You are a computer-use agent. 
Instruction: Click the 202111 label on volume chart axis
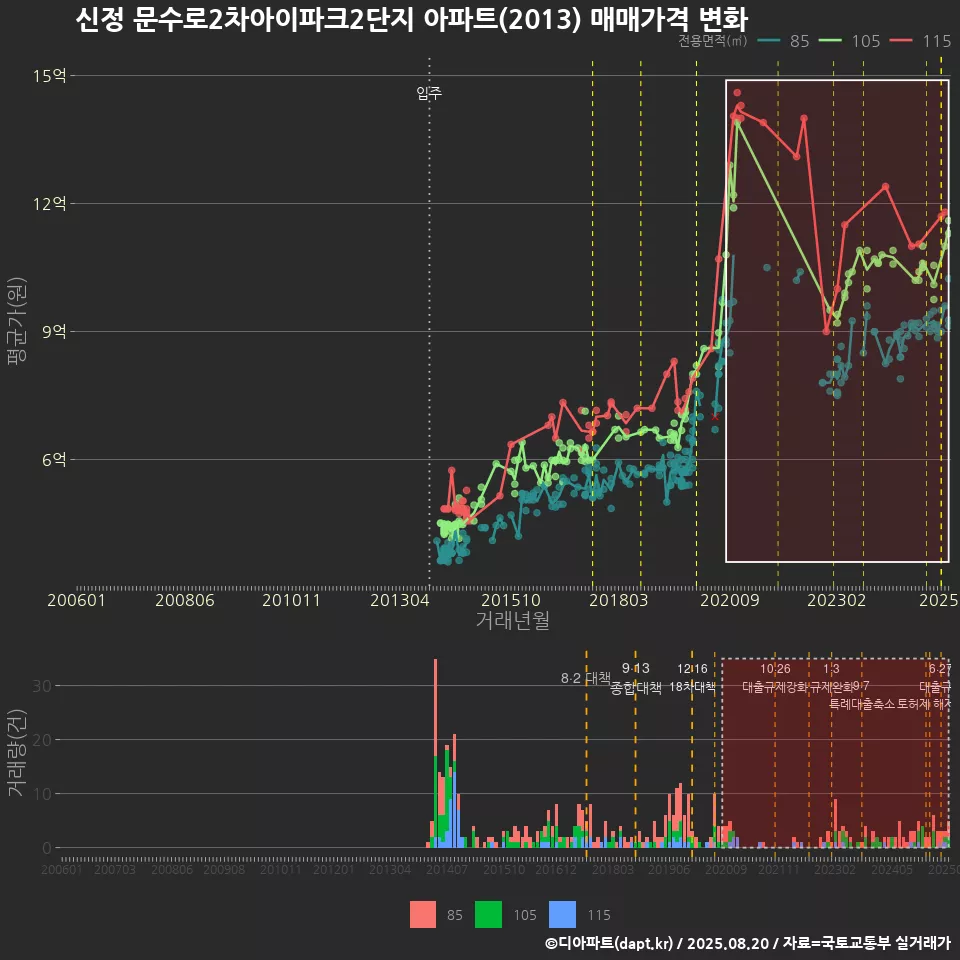click(x=779, y=869)
